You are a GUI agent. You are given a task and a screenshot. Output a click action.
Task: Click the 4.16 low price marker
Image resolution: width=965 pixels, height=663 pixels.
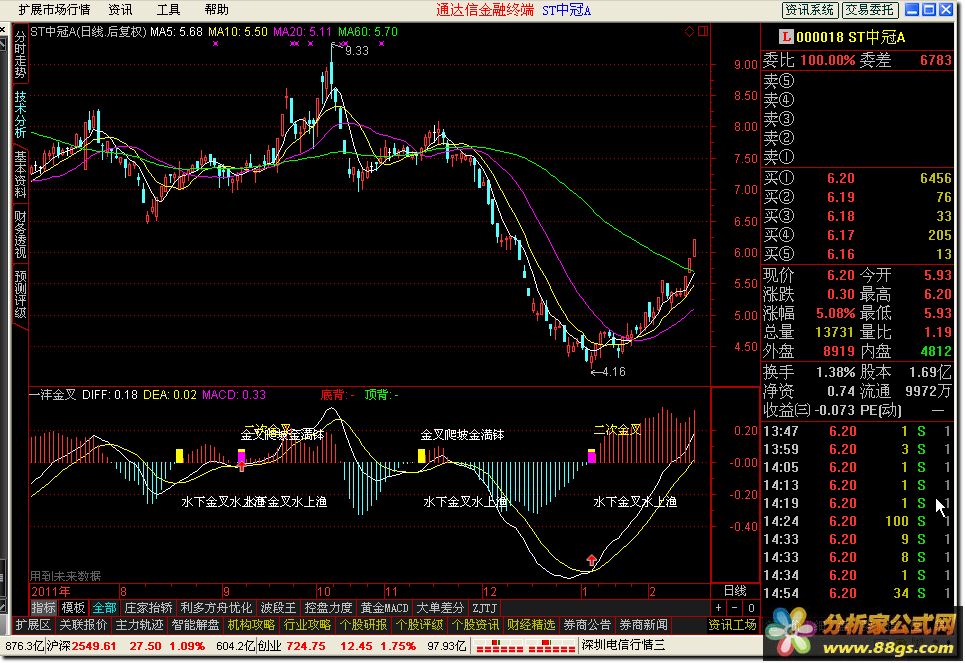pyautogui.click(x=614, y=372)
